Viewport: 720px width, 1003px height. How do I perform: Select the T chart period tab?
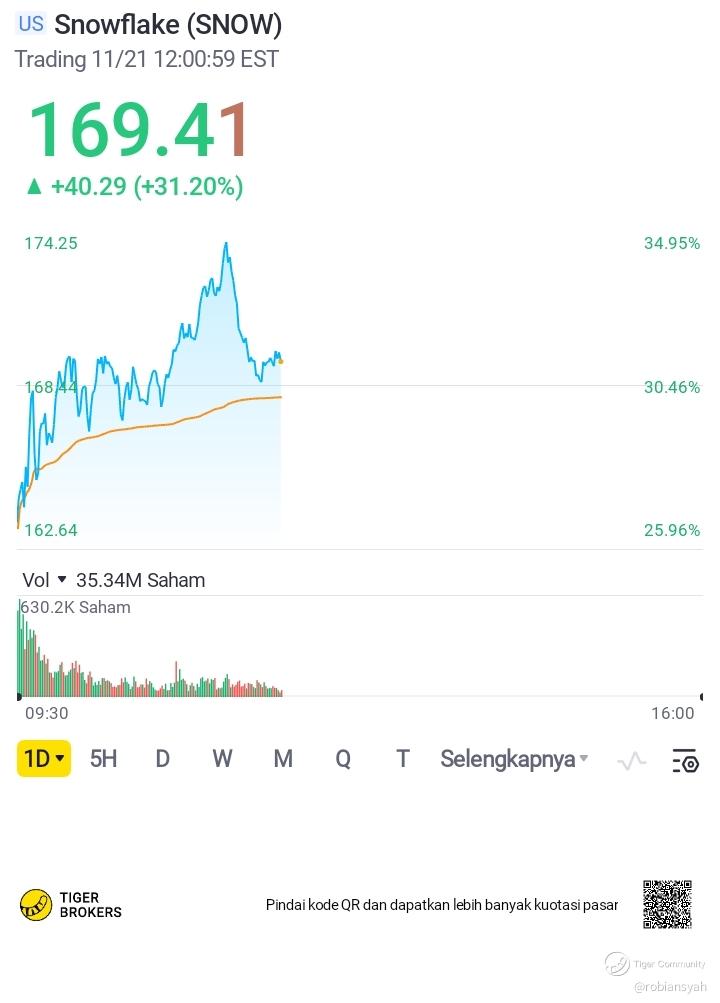403,759
